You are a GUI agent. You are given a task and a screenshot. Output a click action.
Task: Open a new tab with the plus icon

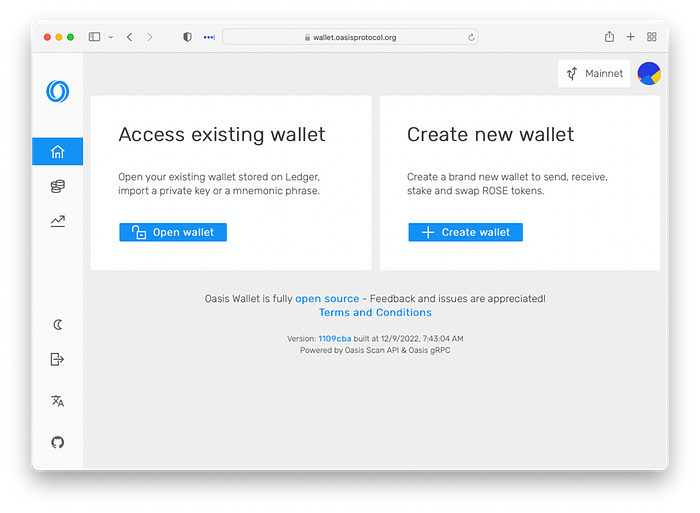(630, 37)
